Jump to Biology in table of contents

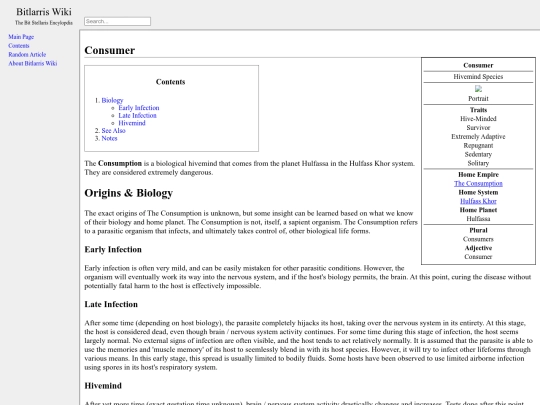tap(112, 100)
